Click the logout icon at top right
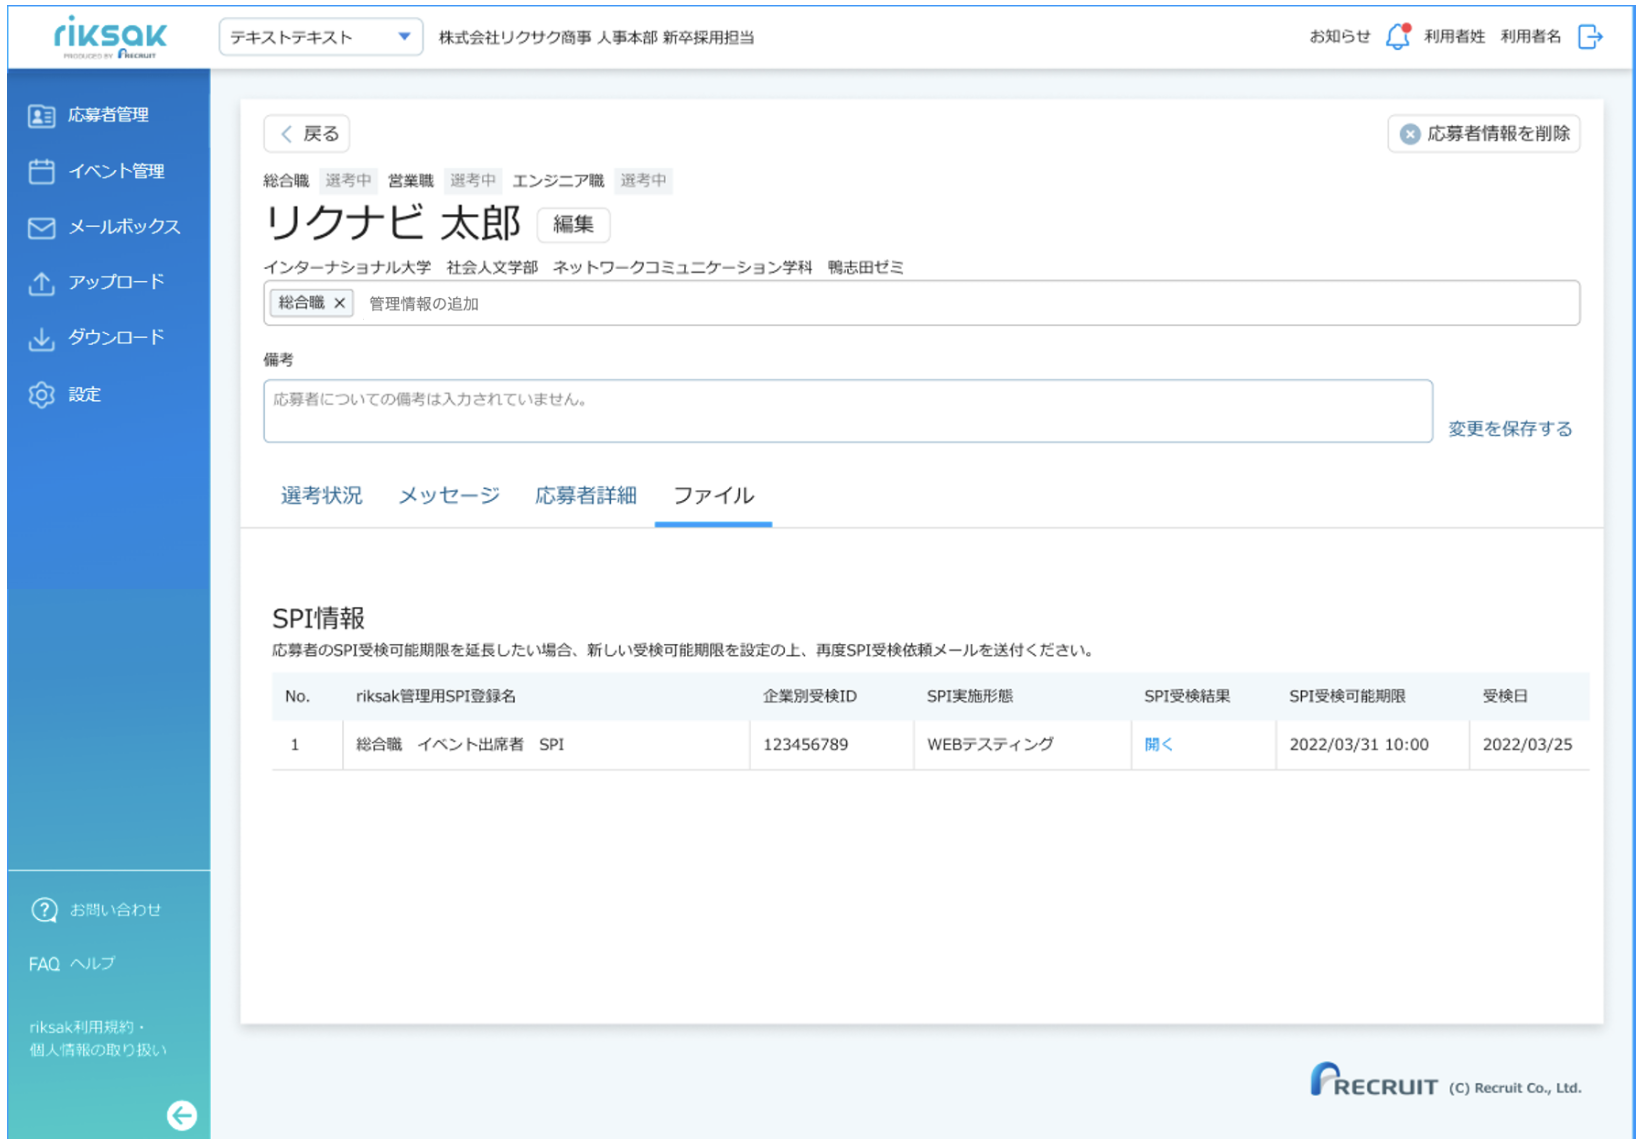1642x1144 pixels. click(1590, 37)
